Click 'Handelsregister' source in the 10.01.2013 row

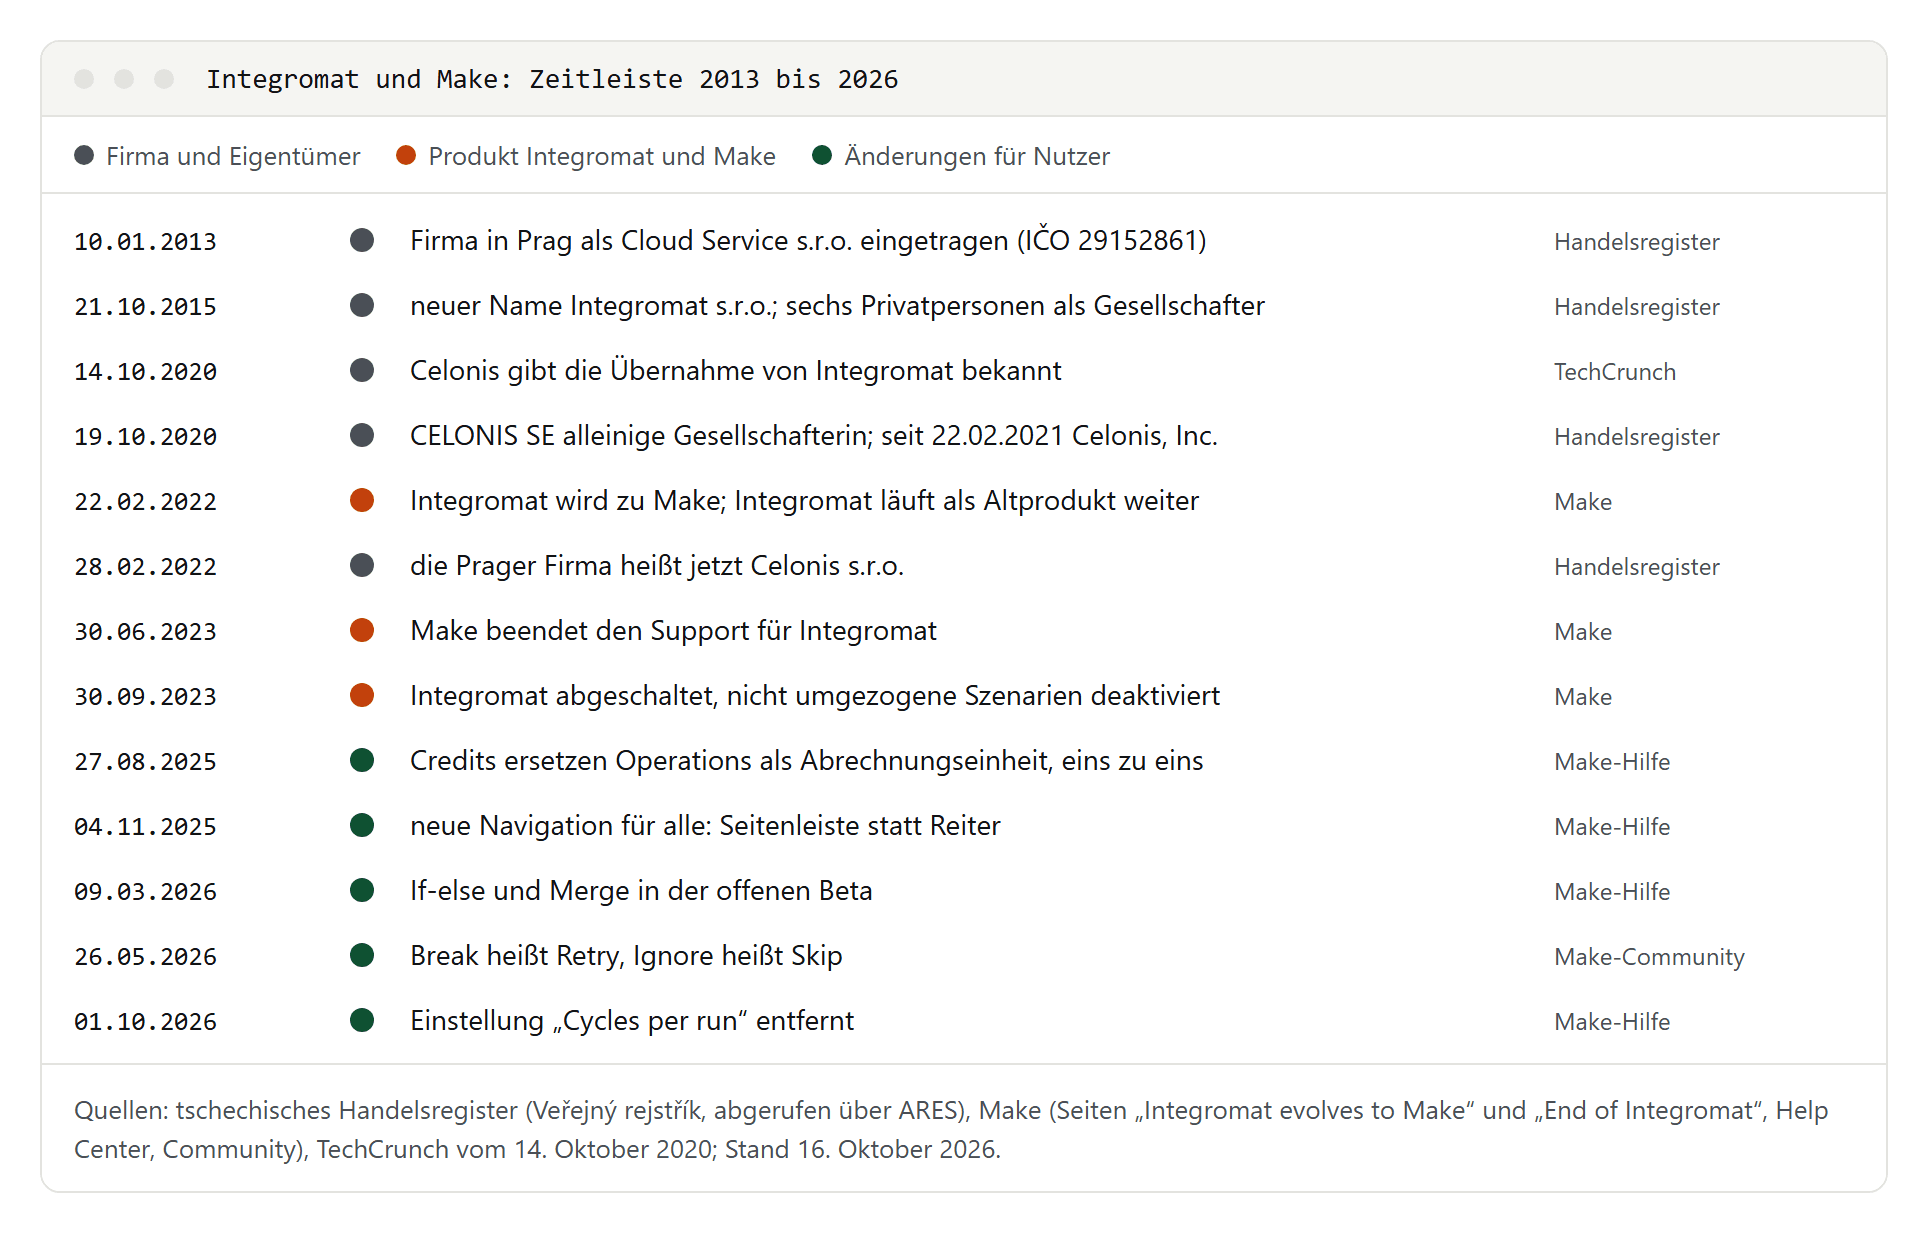[x=1636, y=242]
